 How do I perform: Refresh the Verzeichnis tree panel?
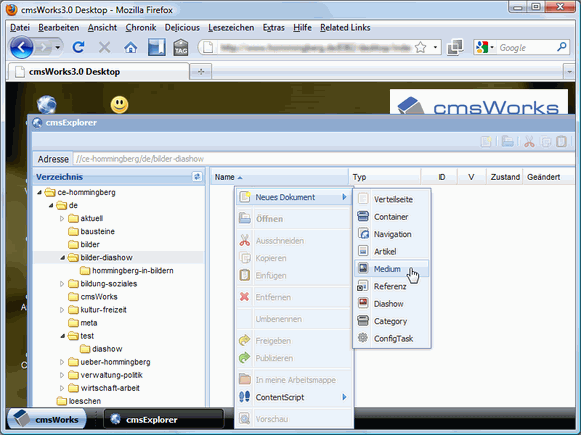[x=197, y=177]
